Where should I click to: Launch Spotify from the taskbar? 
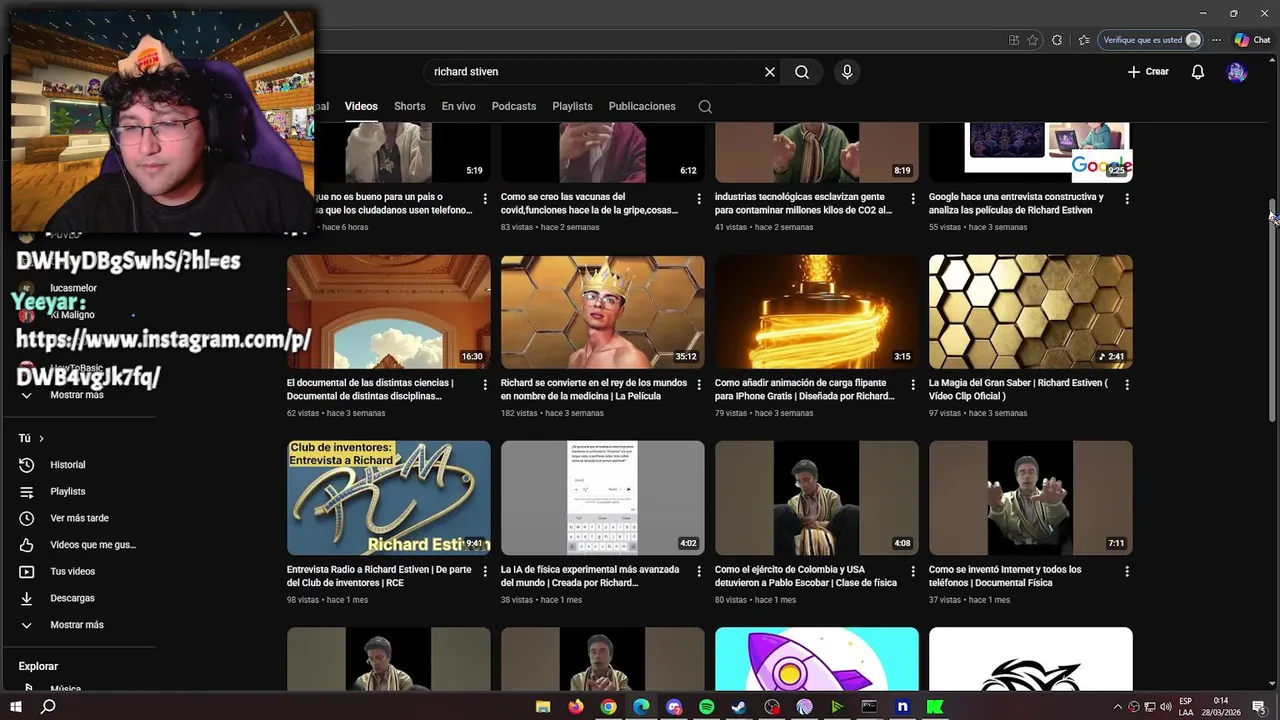pyautogui.click(x=706, y=707)
